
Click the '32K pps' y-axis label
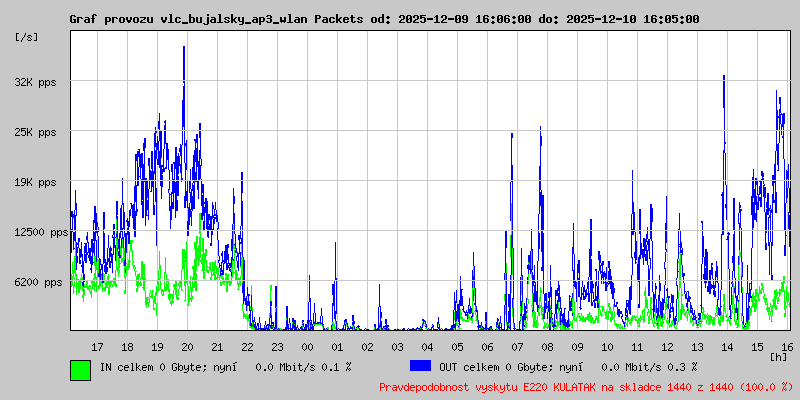pos(36,82)
